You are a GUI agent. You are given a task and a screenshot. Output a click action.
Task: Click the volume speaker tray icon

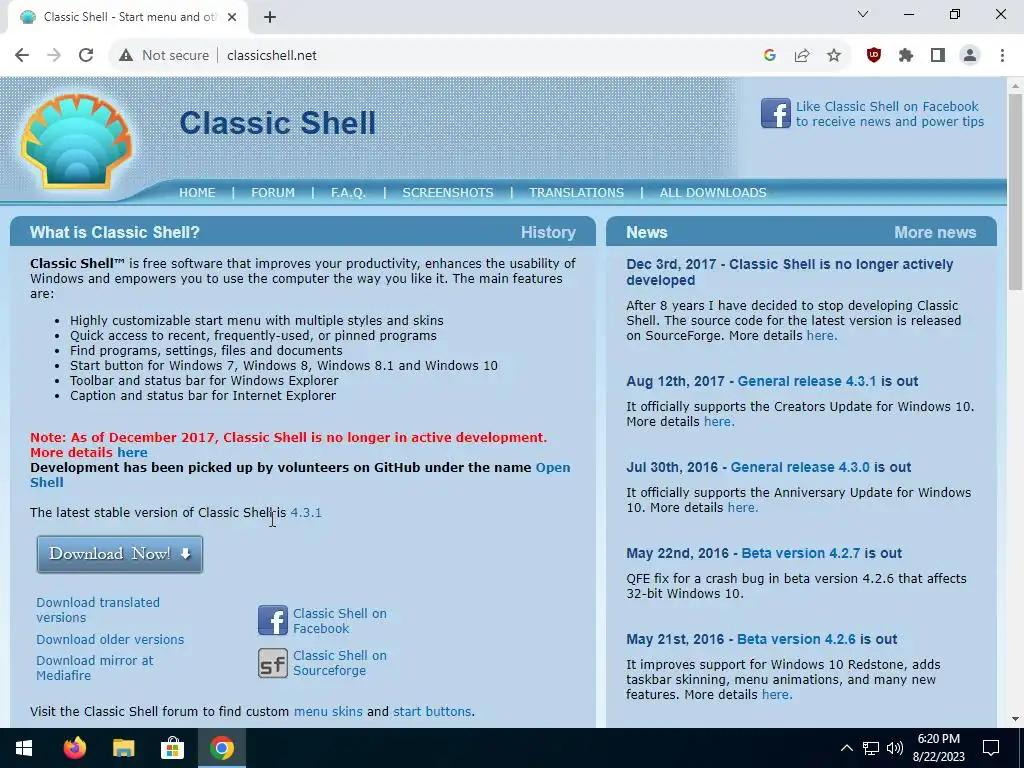895,748
